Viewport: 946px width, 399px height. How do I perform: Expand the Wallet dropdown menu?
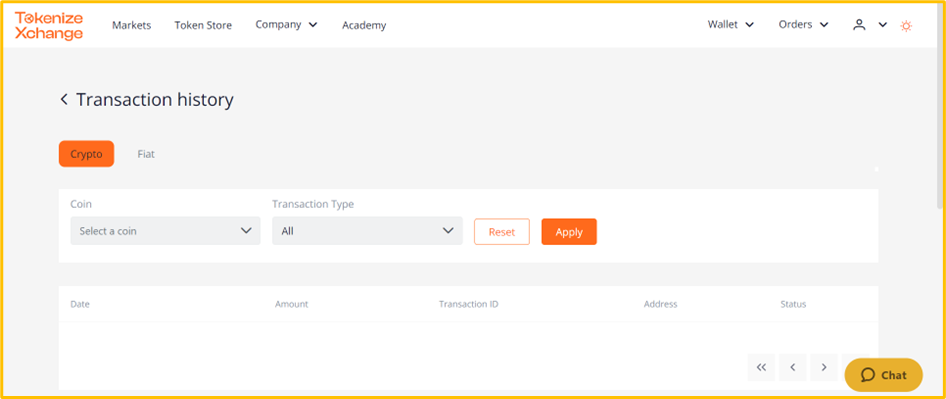click(x=731, y=25)
